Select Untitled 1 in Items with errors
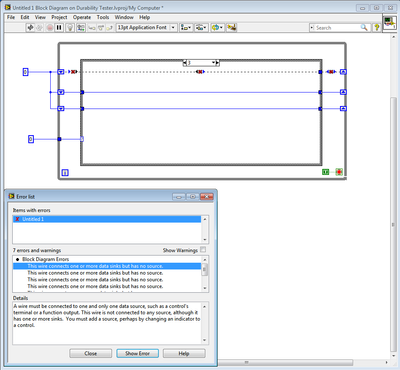 click(107, 219)
